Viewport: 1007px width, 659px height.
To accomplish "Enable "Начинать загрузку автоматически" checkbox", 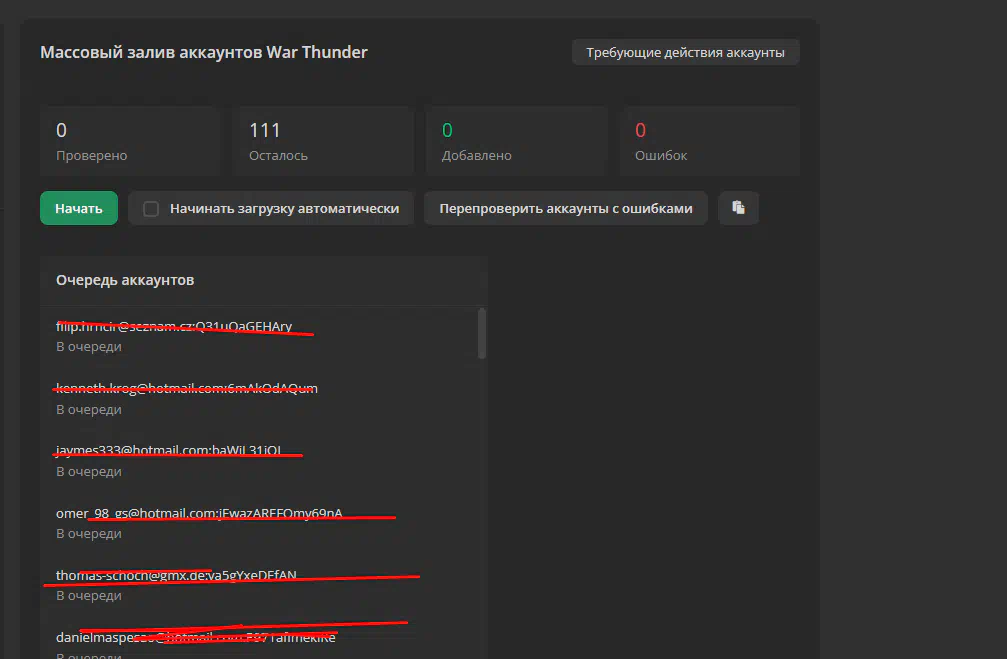I will click(151, 209).
